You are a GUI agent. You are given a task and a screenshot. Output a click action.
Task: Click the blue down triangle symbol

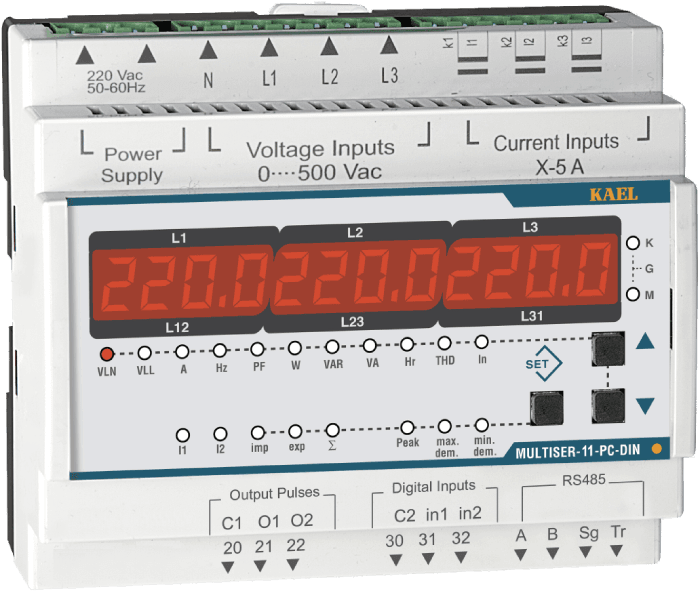(645, 406)
